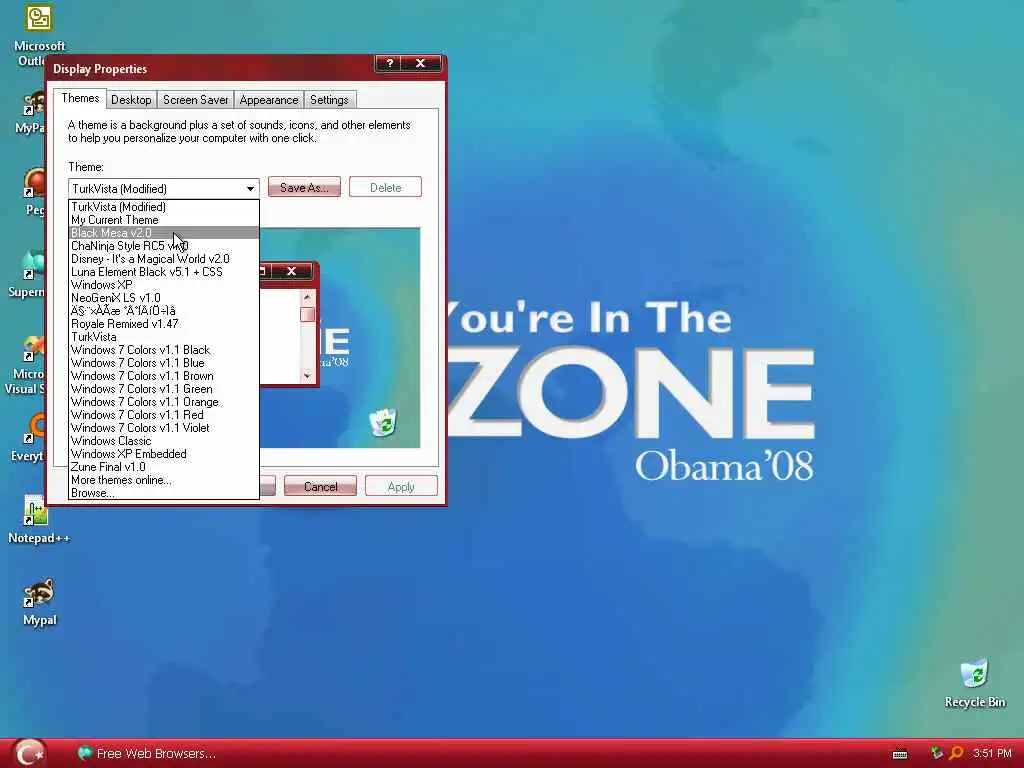Click the orange search icon in tray
Viewport: 1024px width, 768px height.
point(956,753)
